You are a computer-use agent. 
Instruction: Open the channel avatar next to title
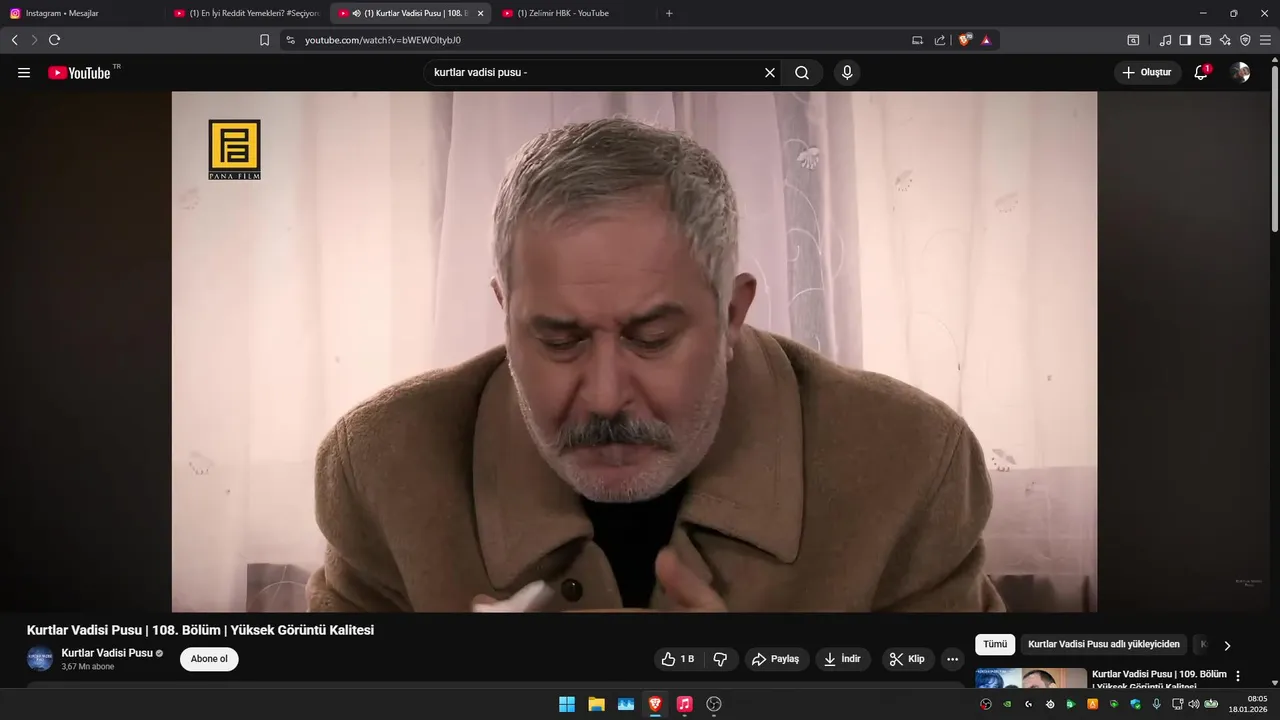click(40, 659)
